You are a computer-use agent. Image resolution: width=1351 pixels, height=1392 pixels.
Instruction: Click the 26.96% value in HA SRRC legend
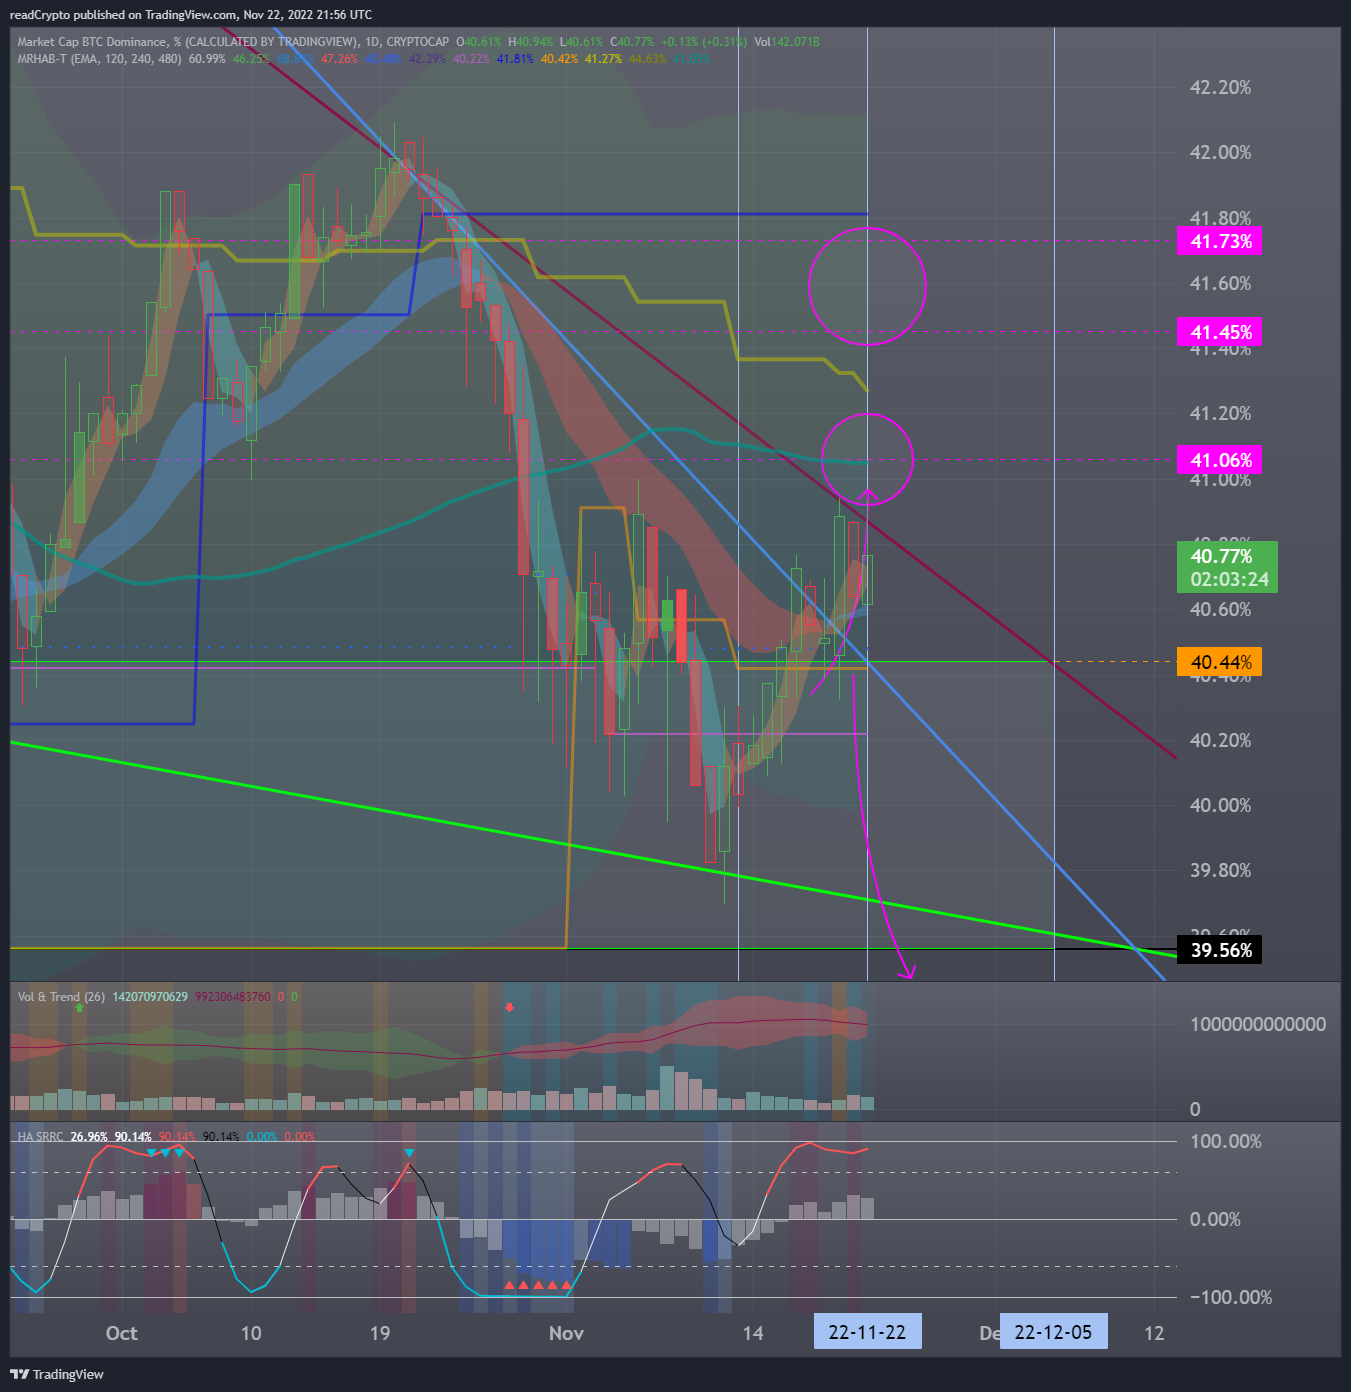coord(89,1137)
